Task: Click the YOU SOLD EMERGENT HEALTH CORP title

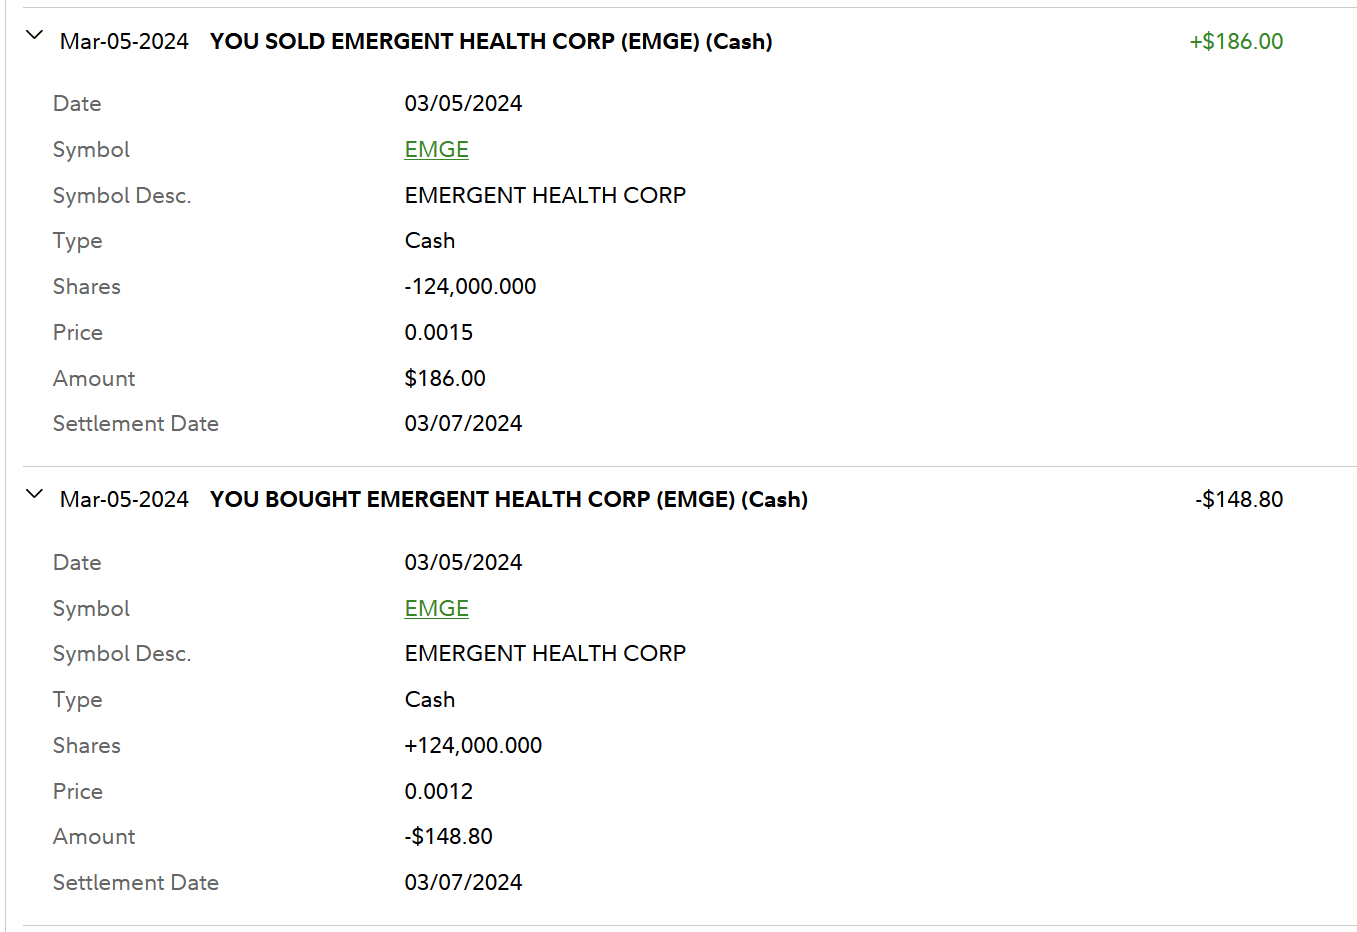Action: point(490,42)
